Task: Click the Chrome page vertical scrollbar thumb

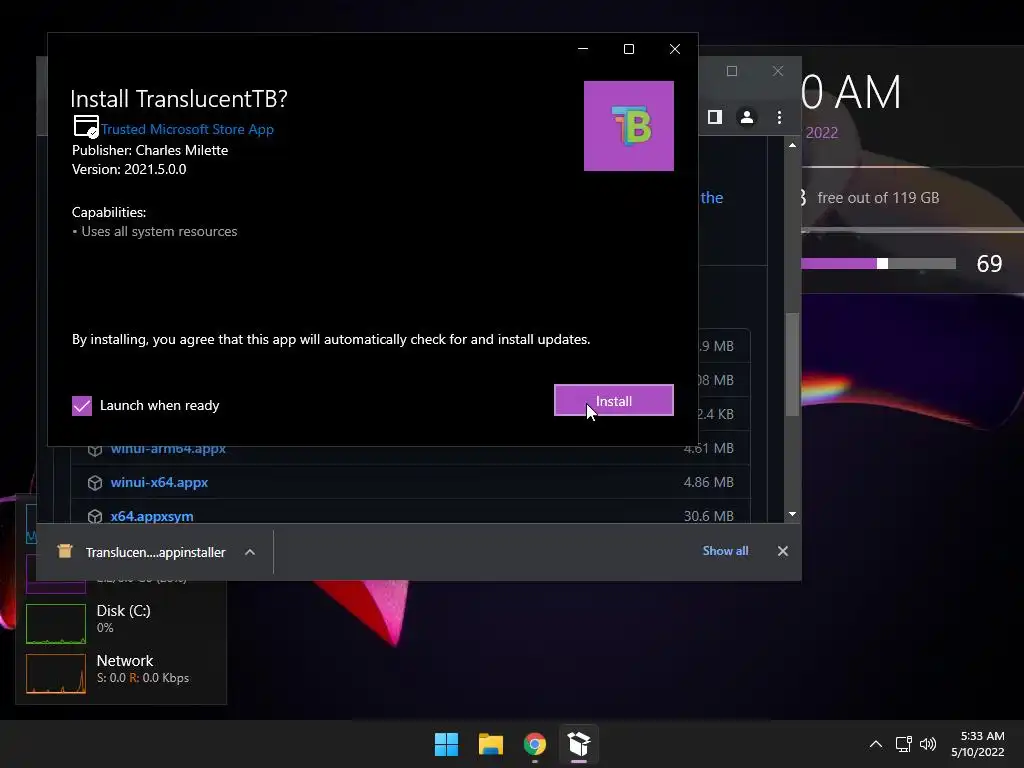Action: pyautogui.click(x=792, y=364)
